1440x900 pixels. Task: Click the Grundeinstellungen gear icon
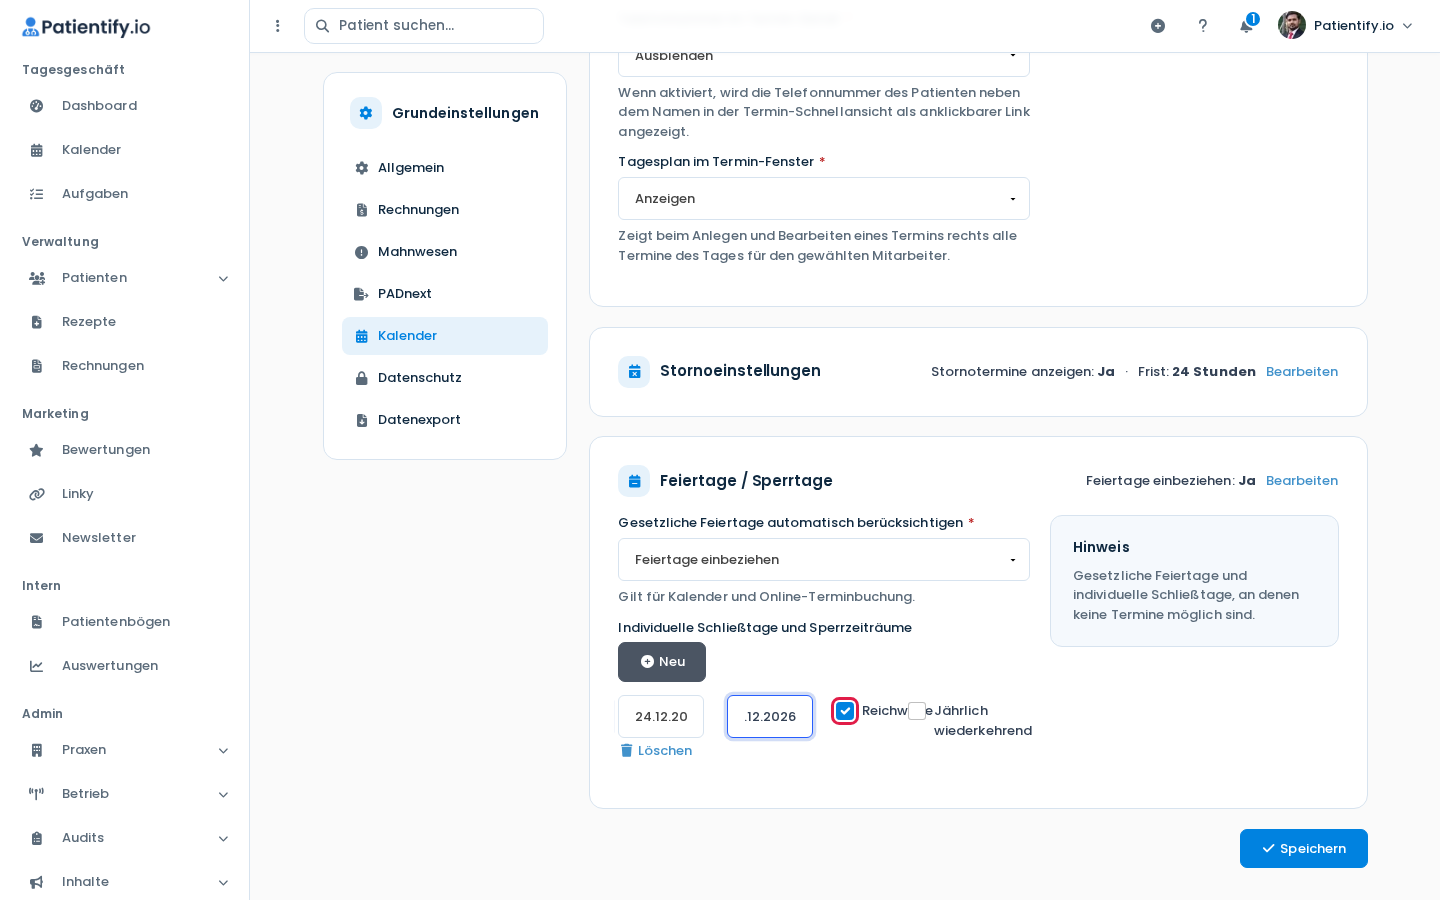point(366,113)
